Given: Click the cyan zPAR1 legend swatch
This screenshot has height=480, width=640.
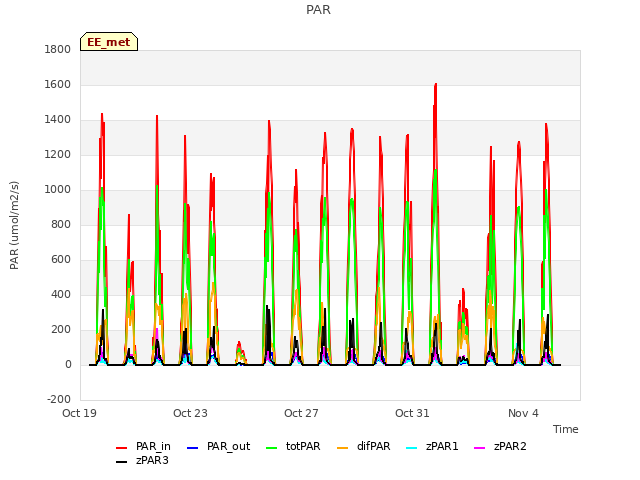Looking at the screenshot, I should point(412,448).
